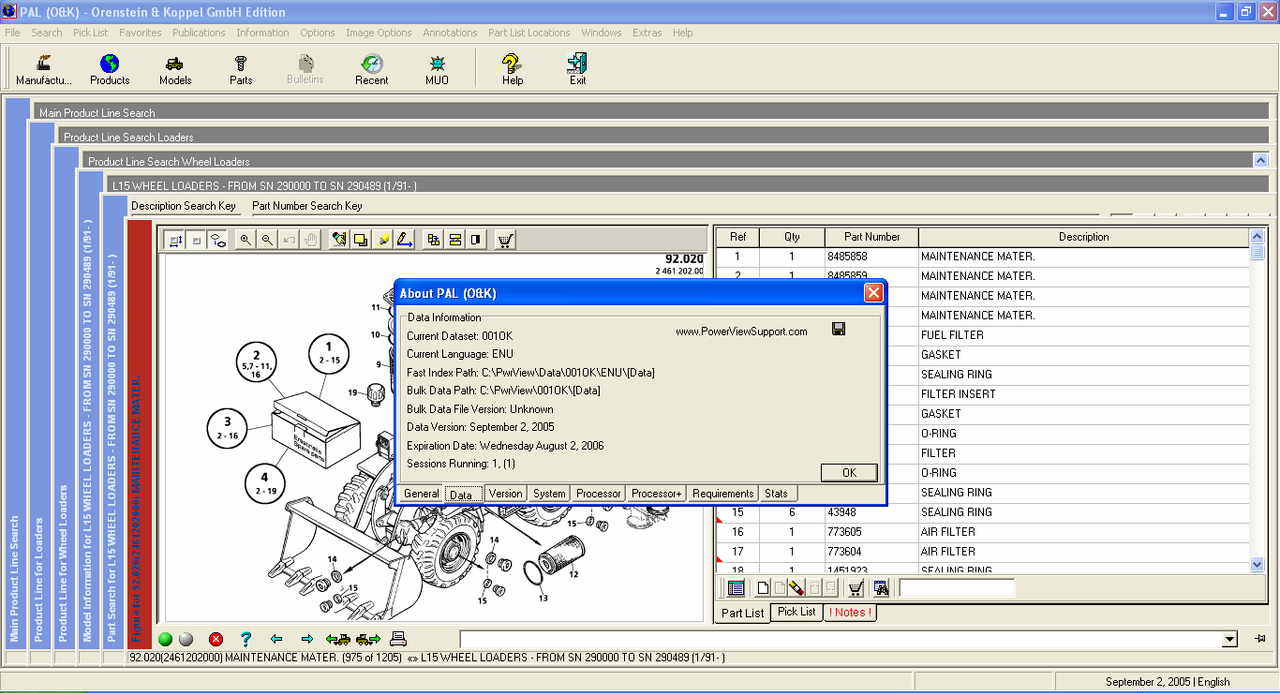Screen dimensions: 1280x693
Task: Click the floppy disk save icon in About dialog
Action: (838, 329)
